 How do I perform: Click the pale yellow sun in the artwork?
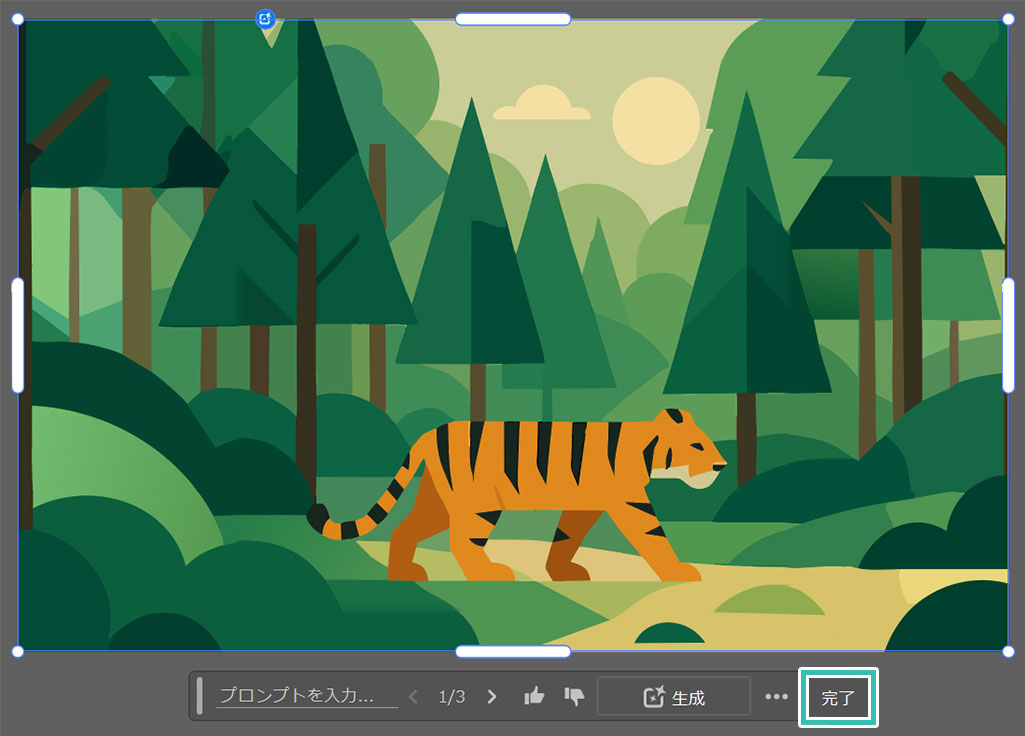point(655,115)
